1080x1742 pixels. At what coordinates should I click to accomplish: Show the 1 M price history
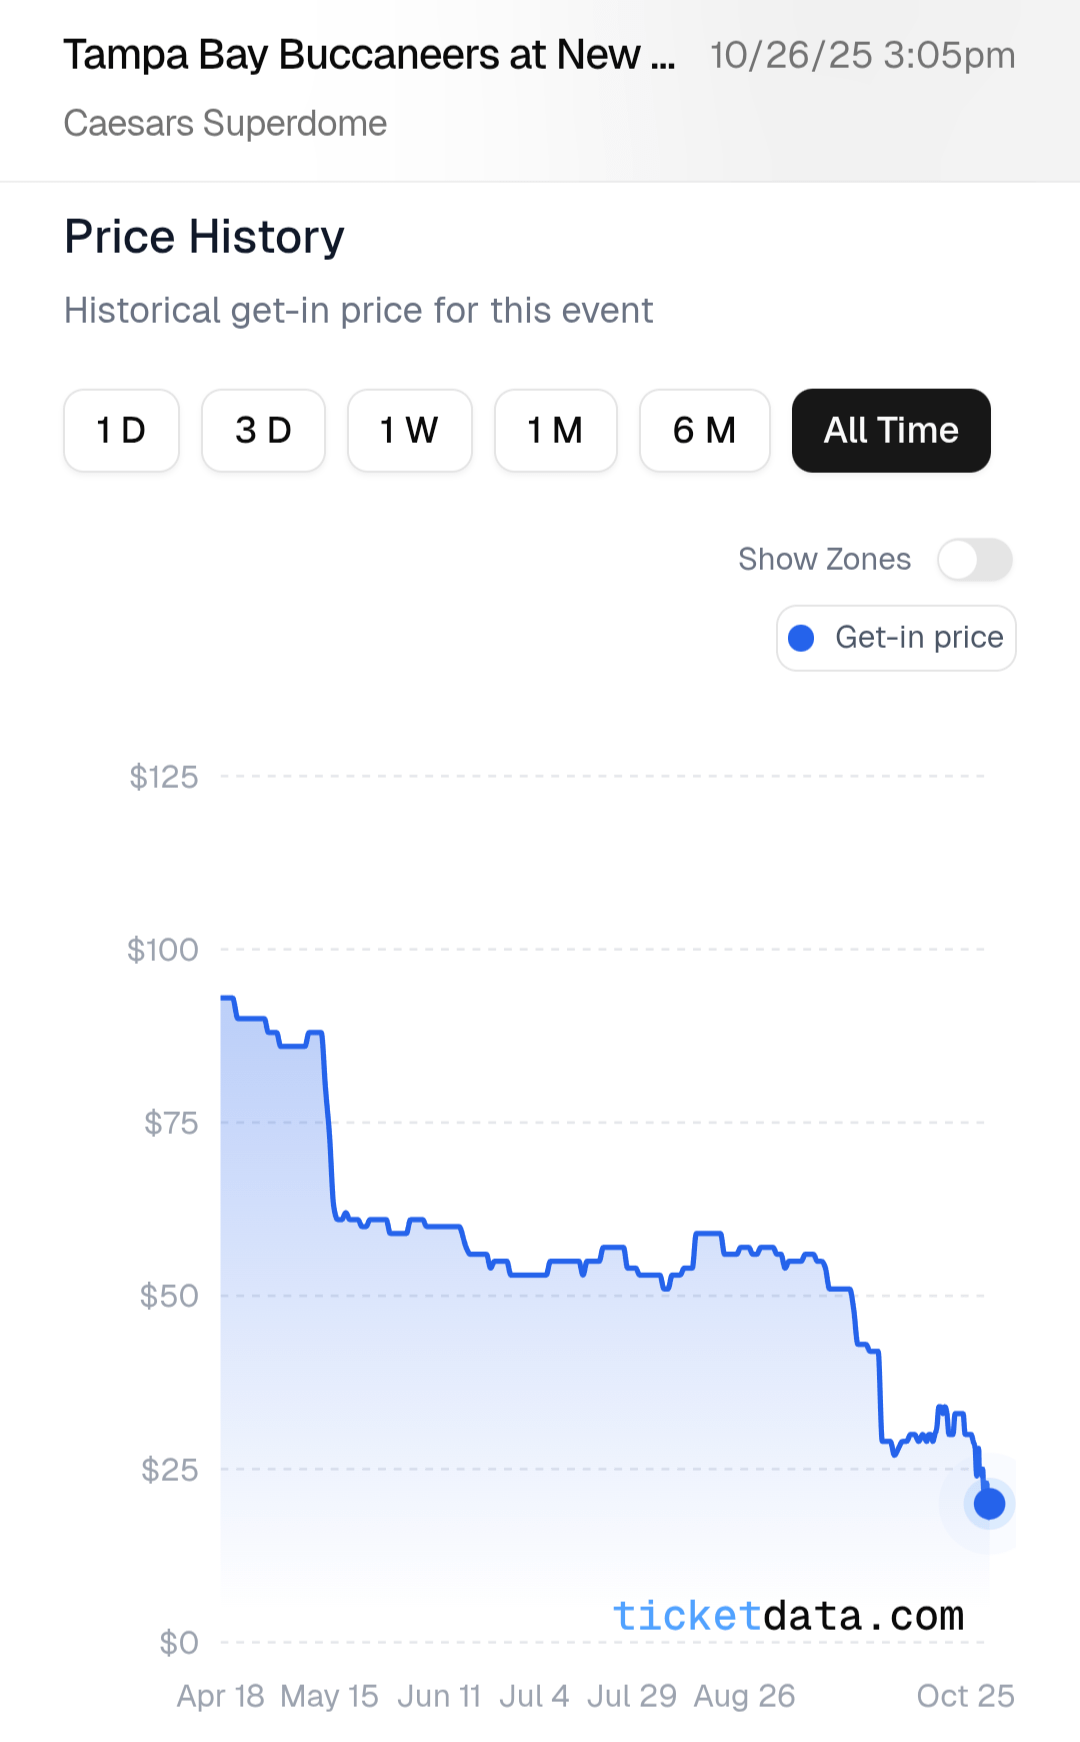(x=555, y=430)
